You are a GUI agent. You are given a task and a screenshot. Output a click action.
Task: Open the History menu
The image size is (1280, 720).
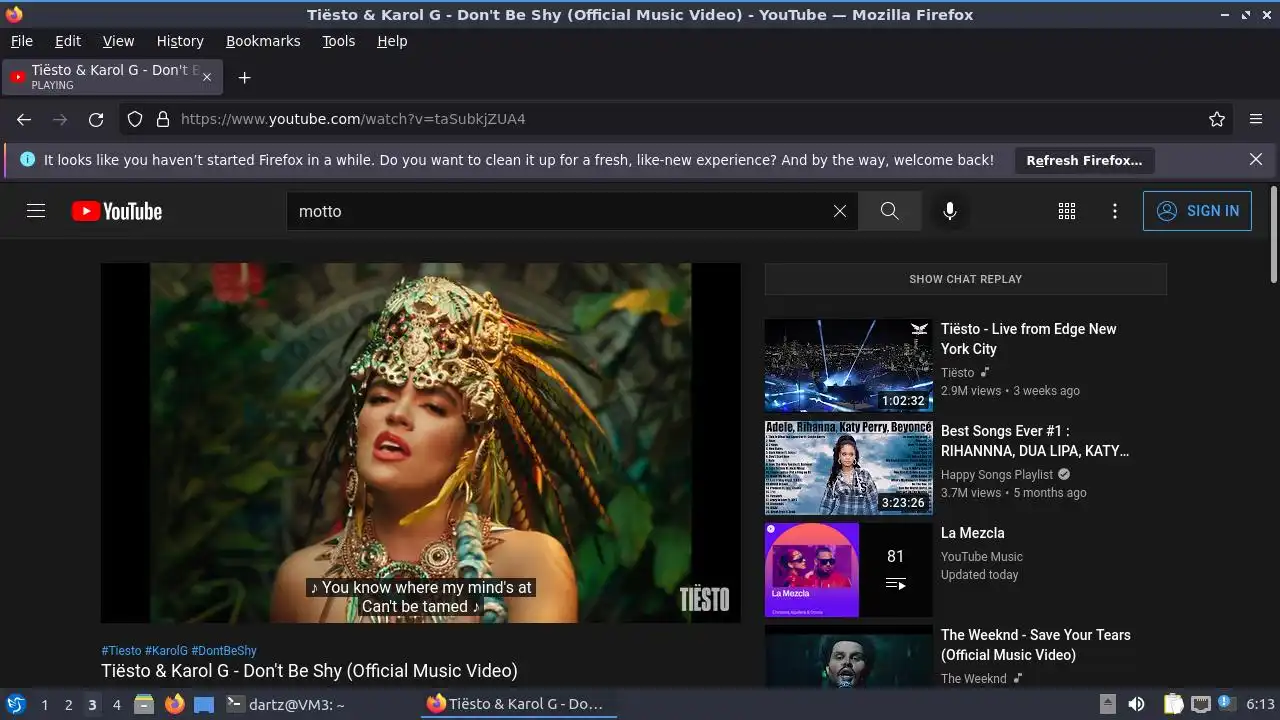pos(180,41)
